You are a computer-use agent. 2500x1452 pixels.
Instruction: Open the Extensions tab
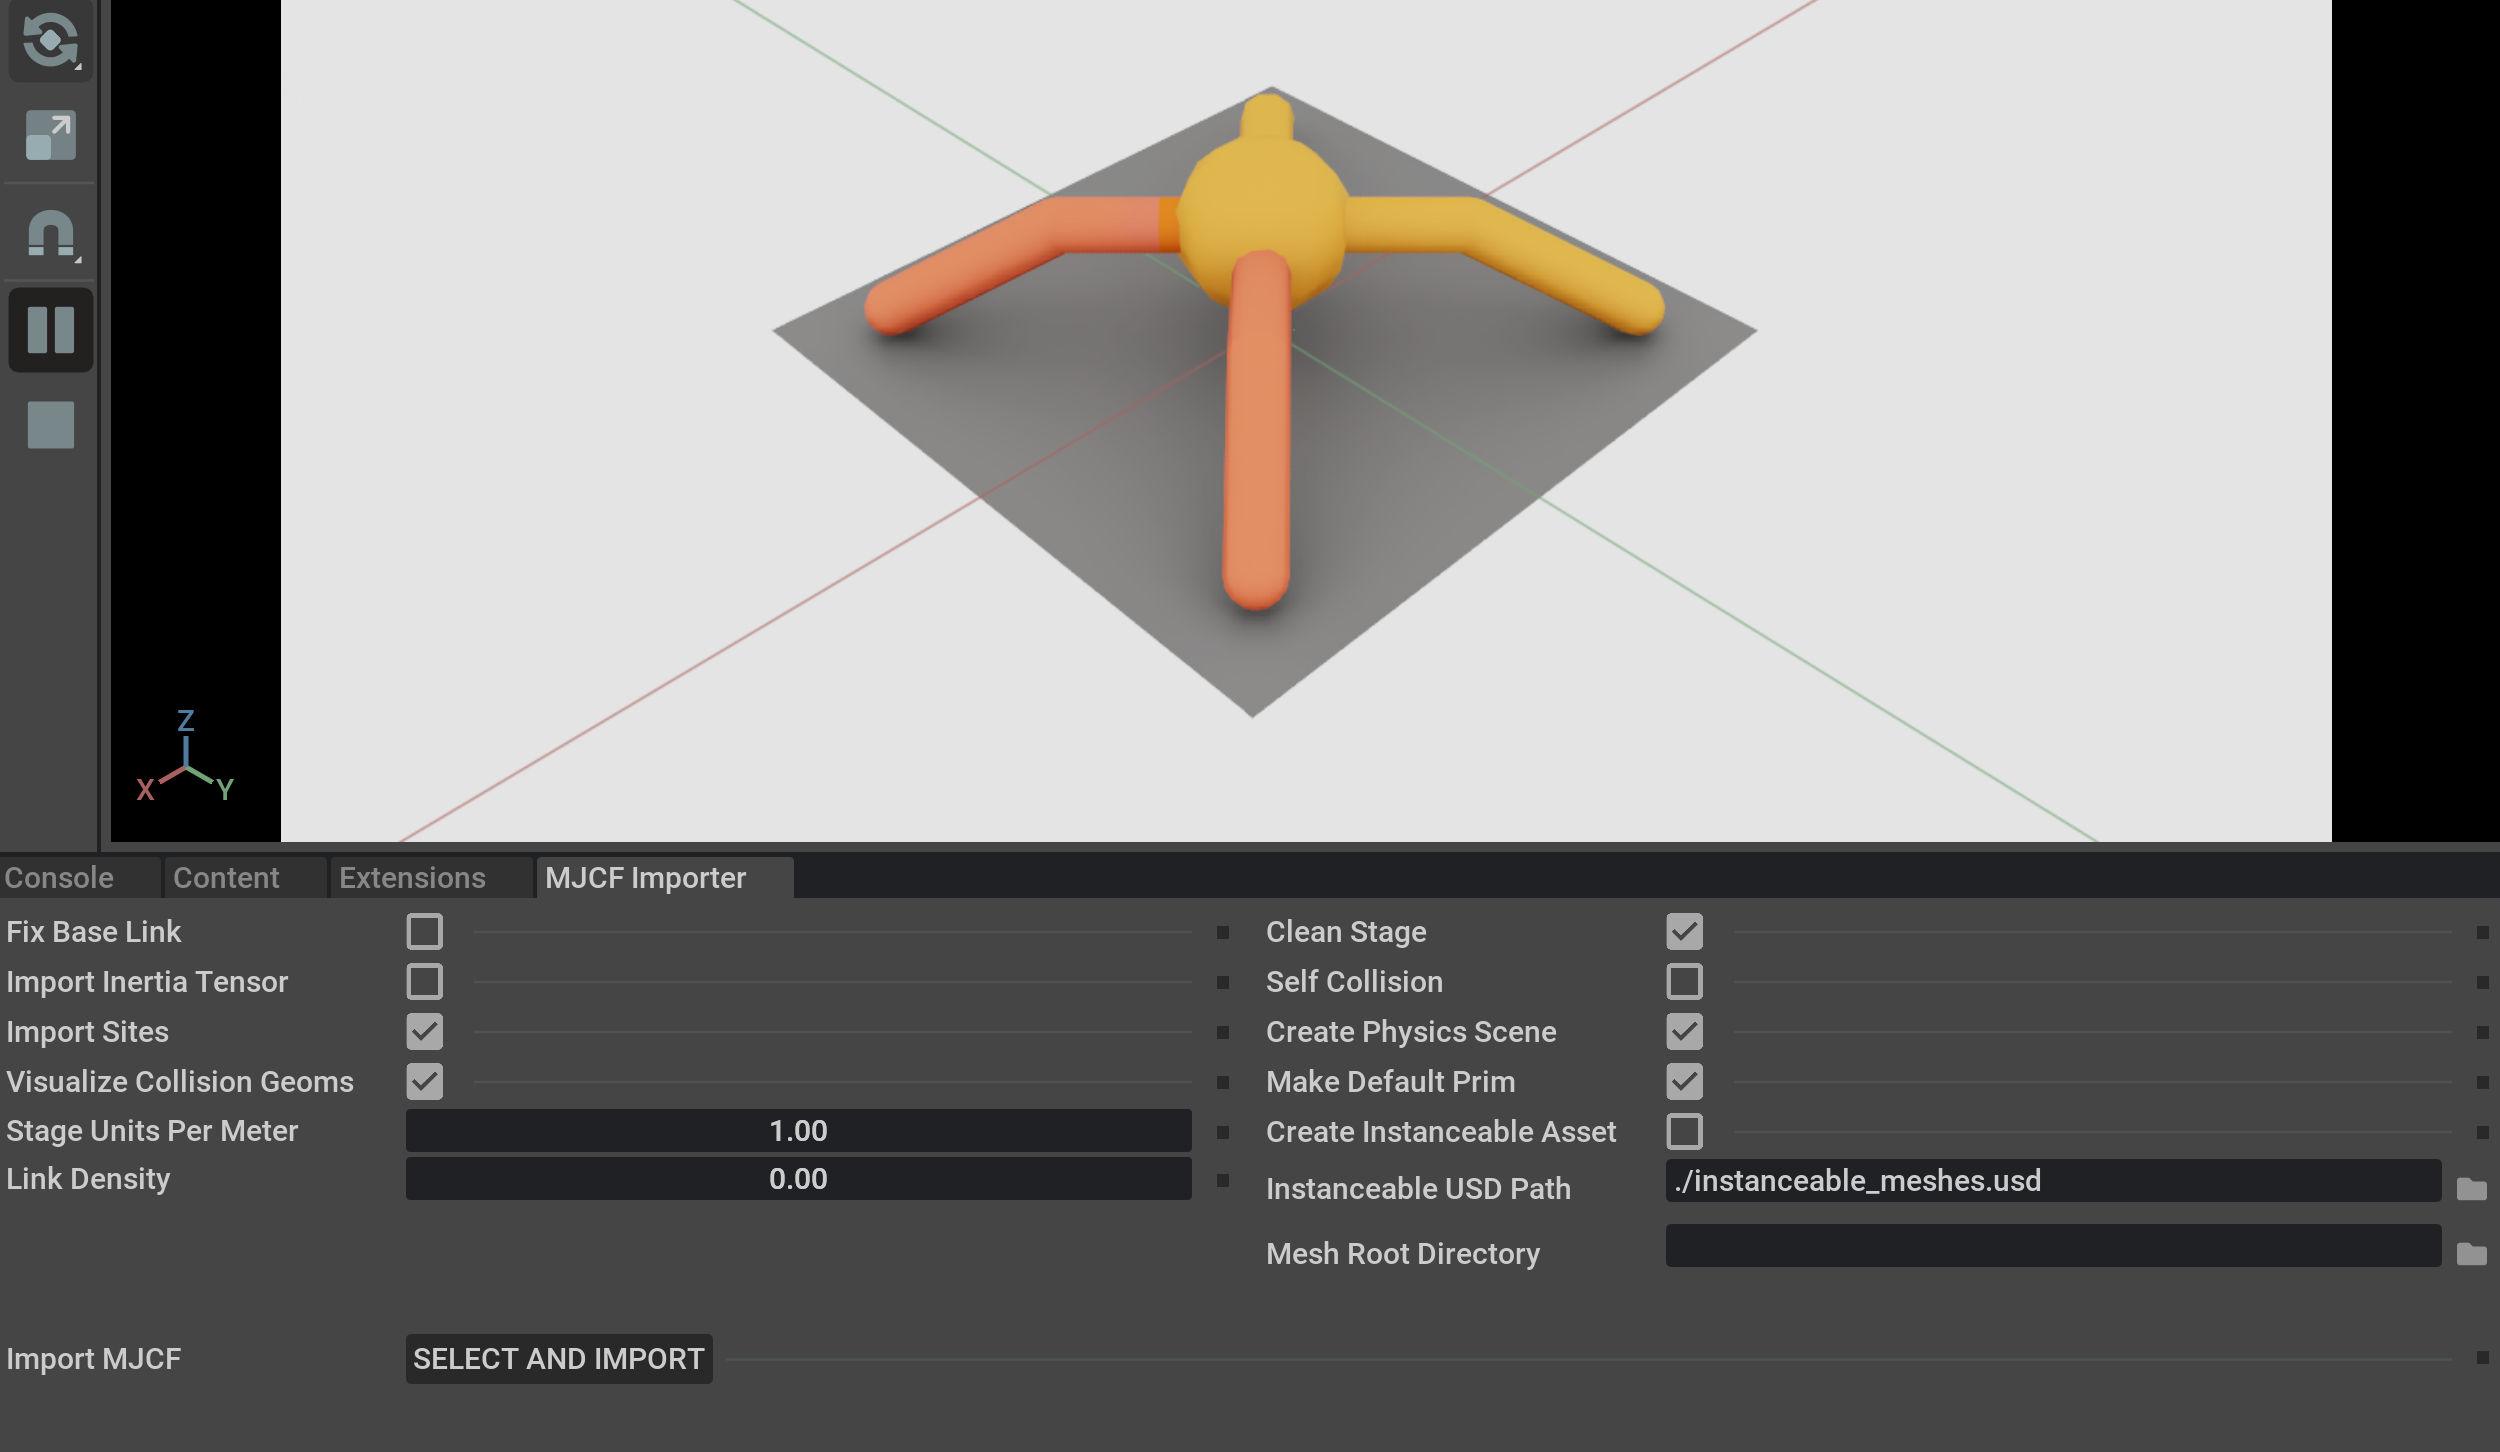coord(412,878)
